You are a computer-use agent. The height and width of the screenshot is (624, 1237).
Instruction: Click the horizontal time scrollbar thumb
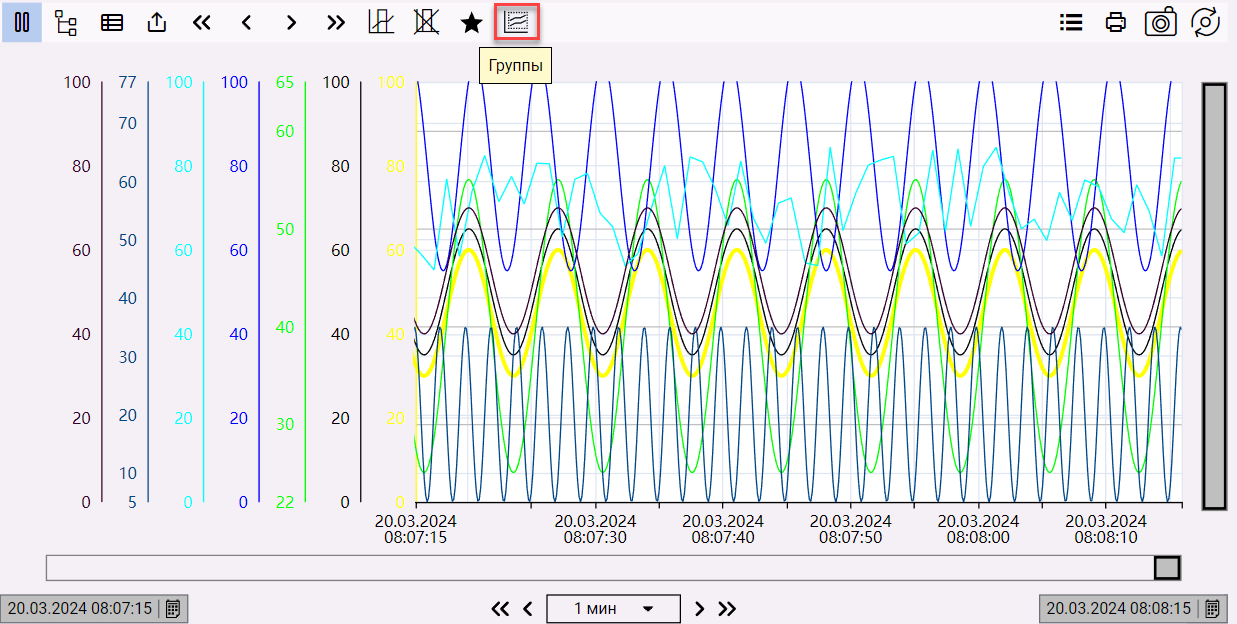click(1167, 568)
